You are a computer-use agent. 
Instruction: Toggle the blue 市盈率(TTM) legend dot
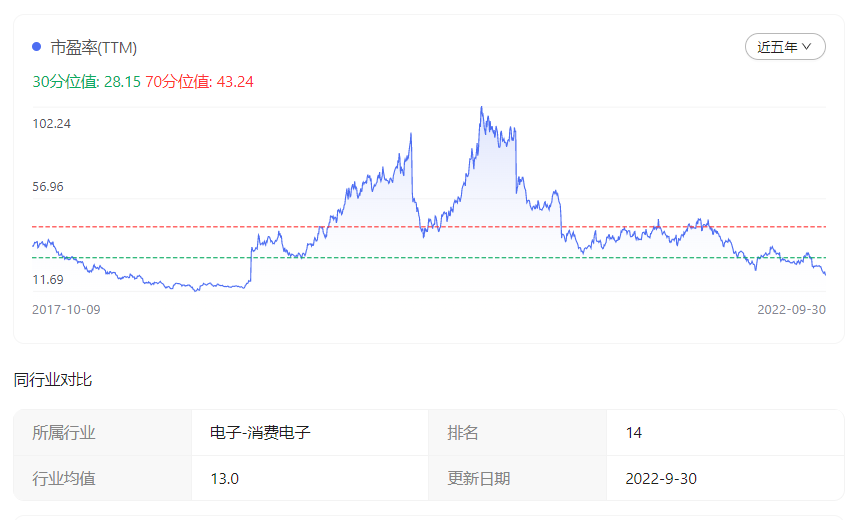click(x=37, y=47)
